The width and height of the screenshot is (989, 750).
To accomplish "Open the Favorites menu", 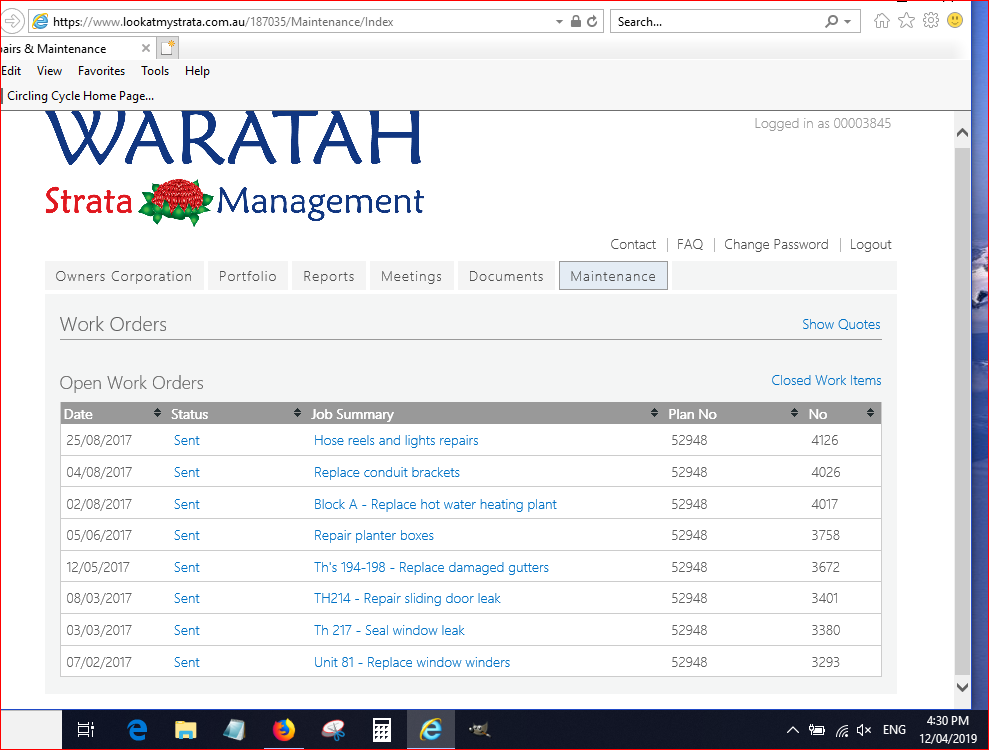I will click(102, 71).
